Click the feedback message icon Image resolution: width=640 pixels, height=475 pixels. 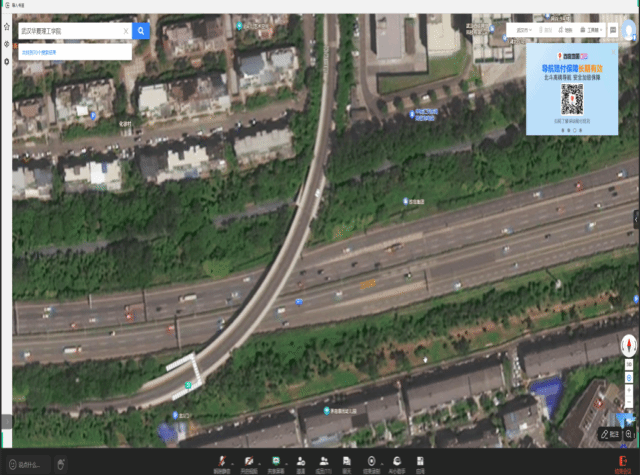pos(615,31)
